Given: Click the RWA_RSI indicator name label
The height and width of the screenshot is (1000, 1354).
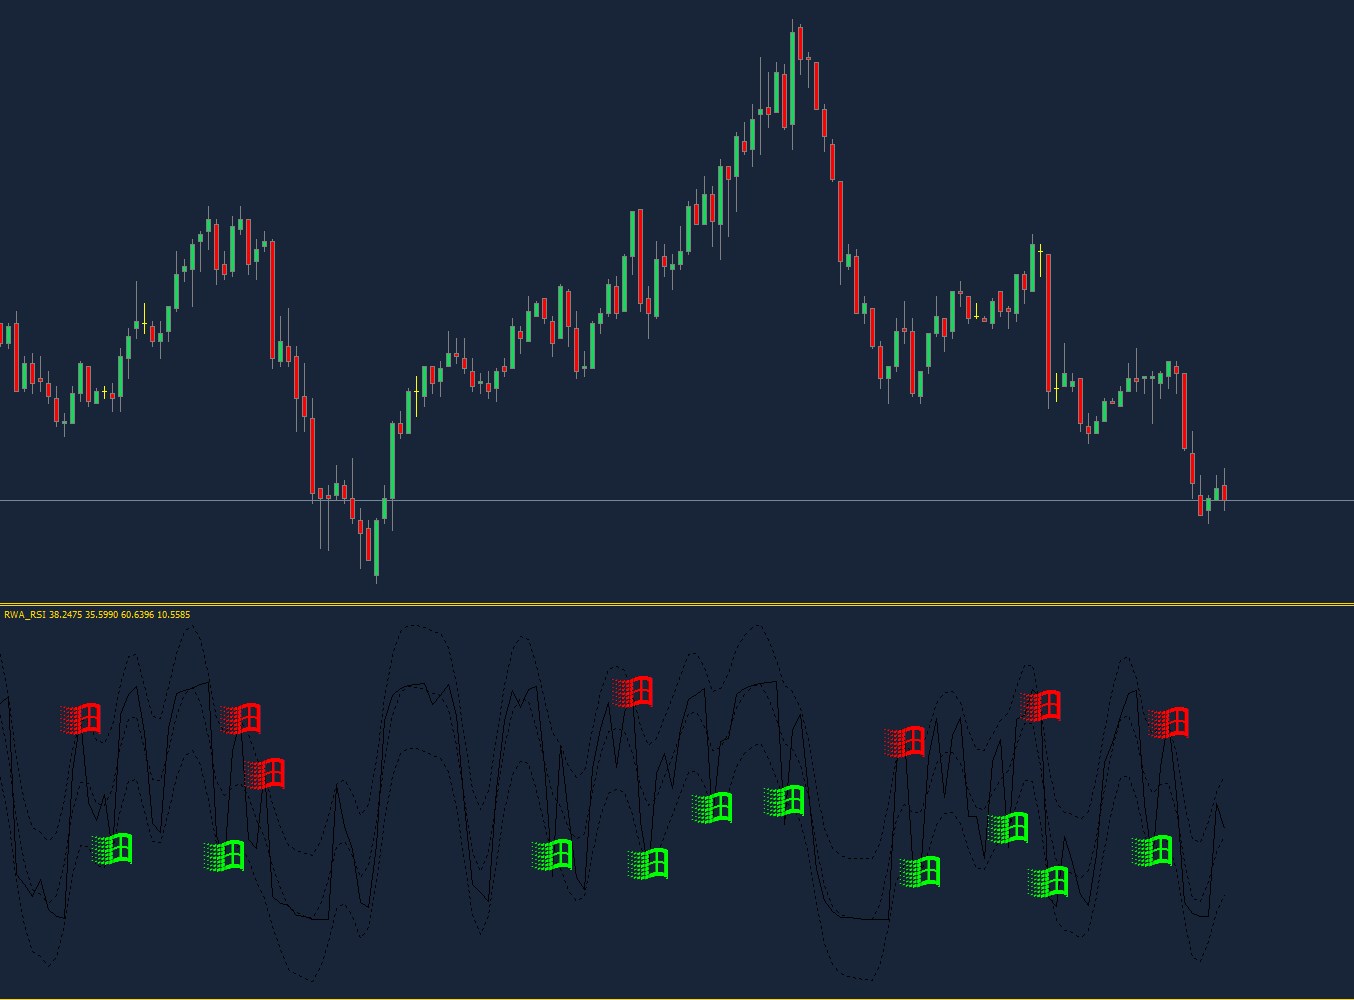Looking at the screenshot, I should pos(25,615).
